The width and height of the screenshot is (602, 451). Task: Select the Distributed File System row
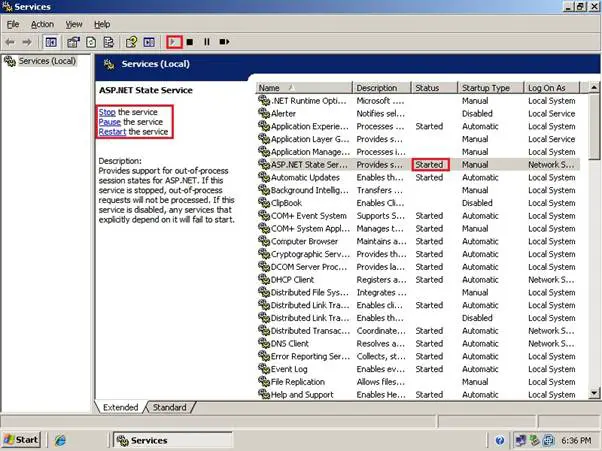pyautogui.click(x=418, y=292)
